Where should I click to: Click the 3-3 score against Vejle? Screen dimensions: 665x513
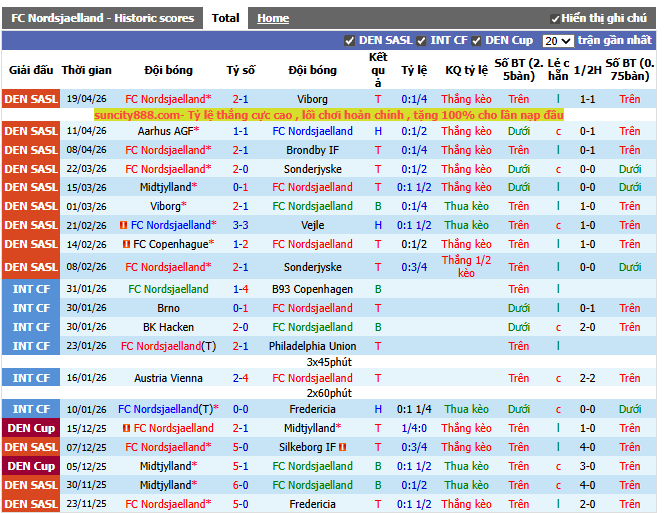(240, 225)
